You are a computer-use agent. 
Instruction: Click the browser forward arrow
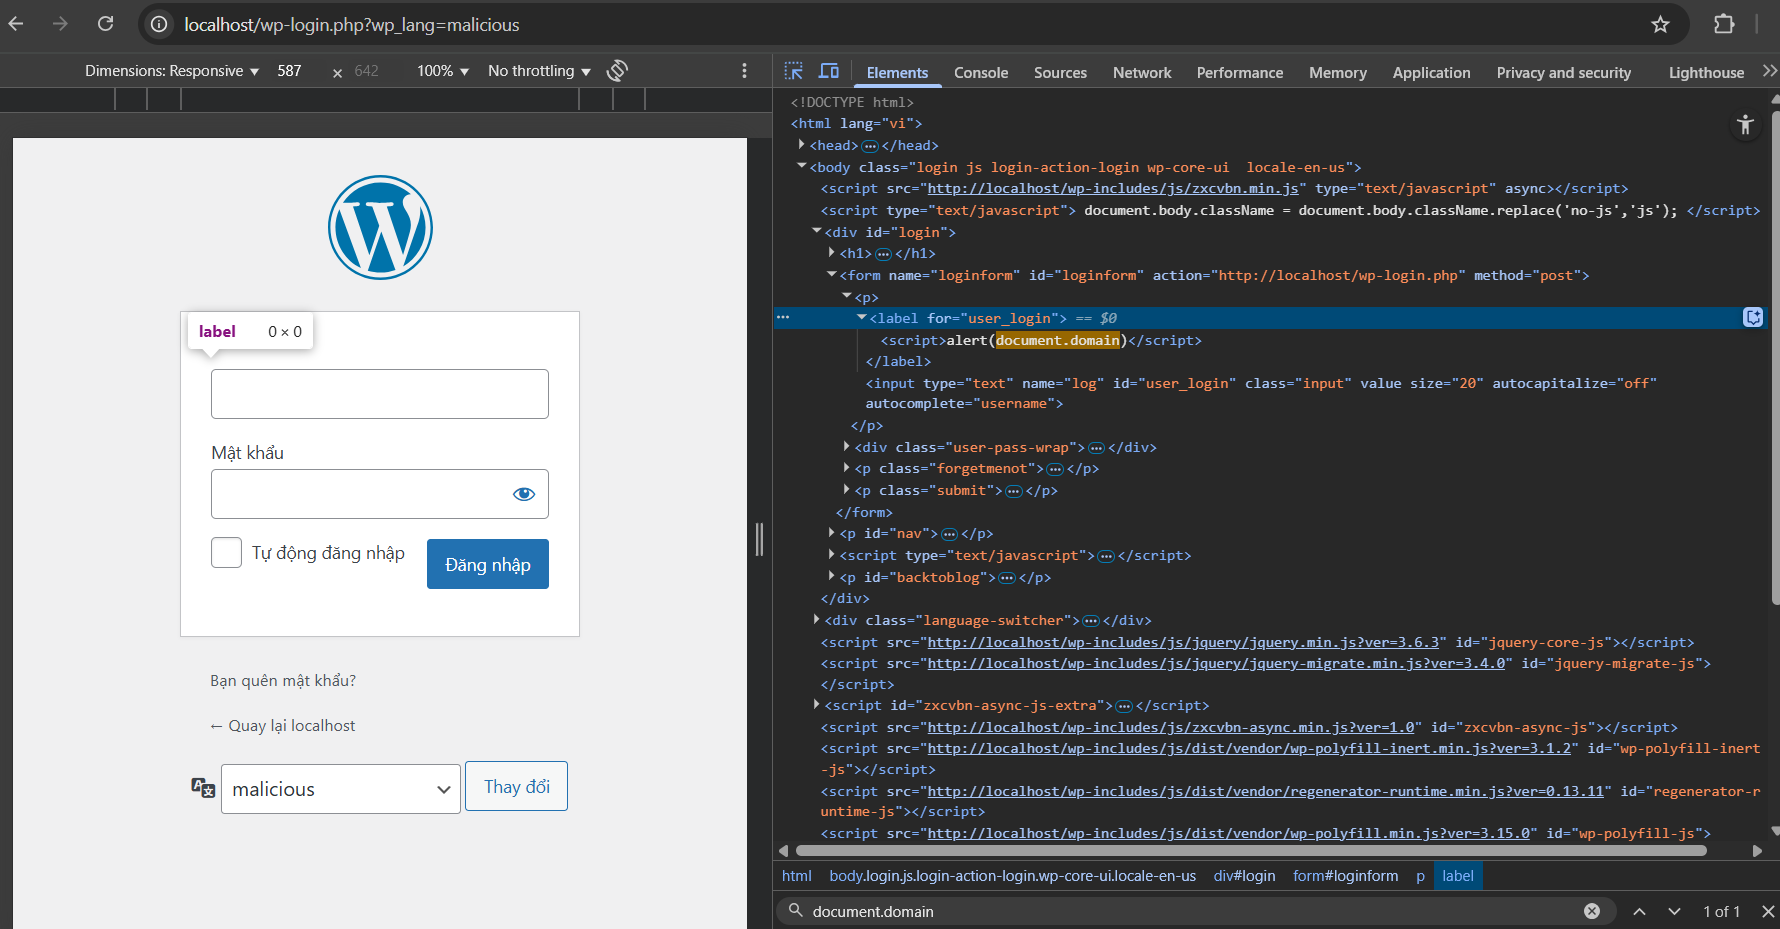[60, 24]
